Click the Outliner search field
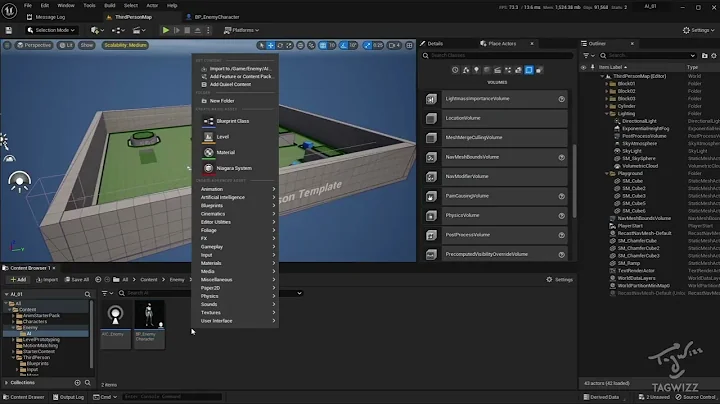 tap(647, 56)
